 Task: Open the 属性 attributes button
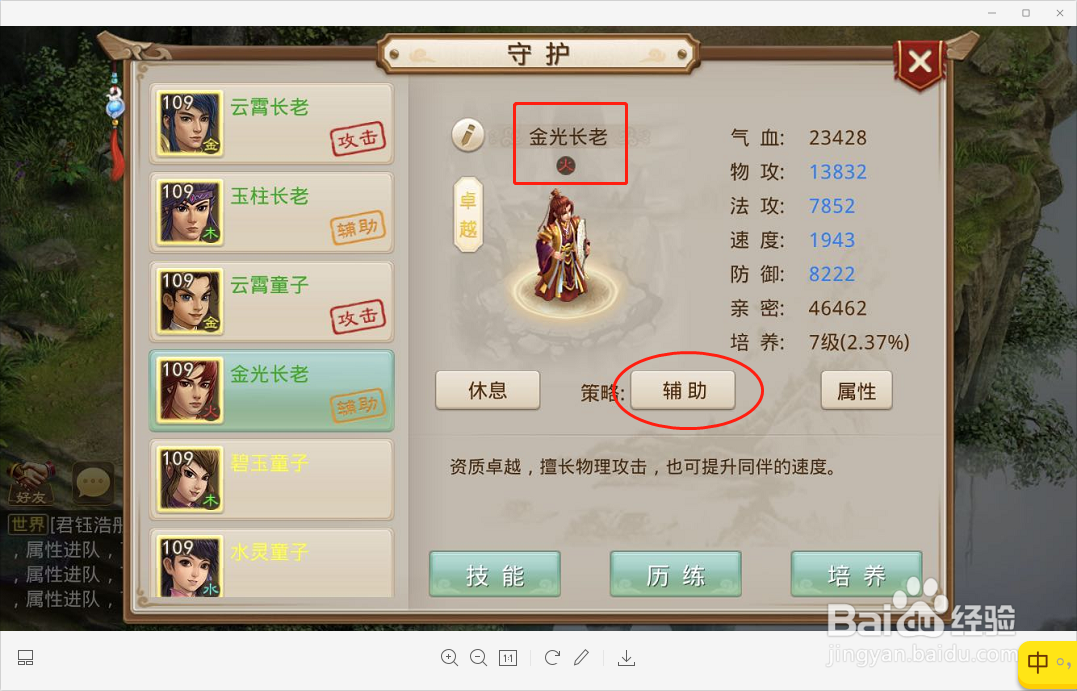857,391
